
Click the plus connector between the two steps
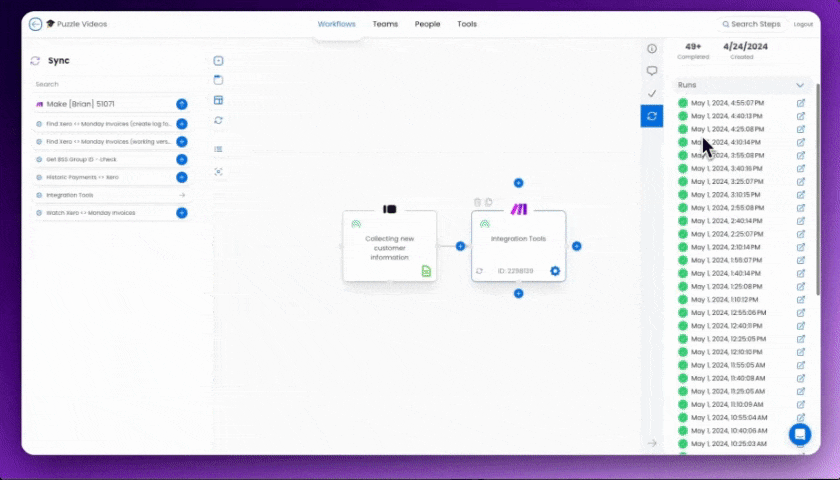(460, 246)
